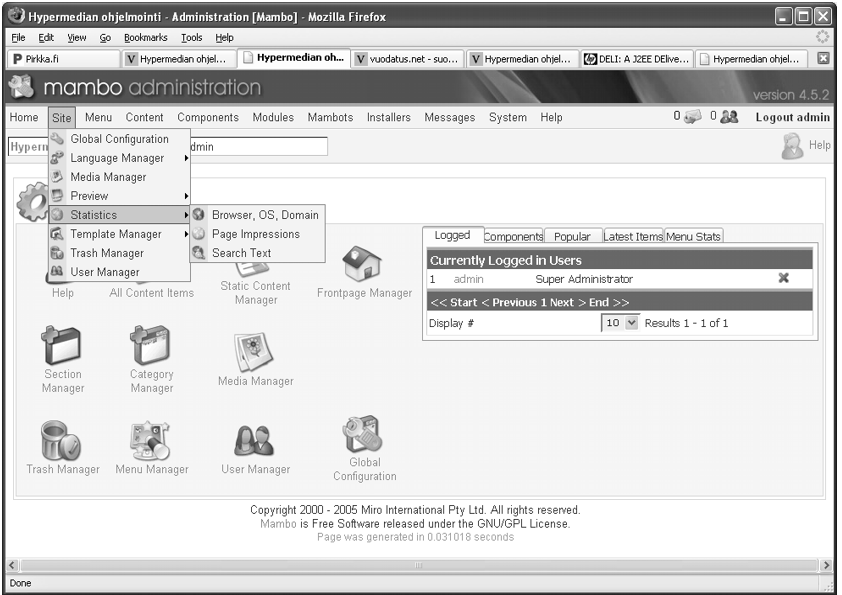Click the unread messages mail icon

(693, 117)
